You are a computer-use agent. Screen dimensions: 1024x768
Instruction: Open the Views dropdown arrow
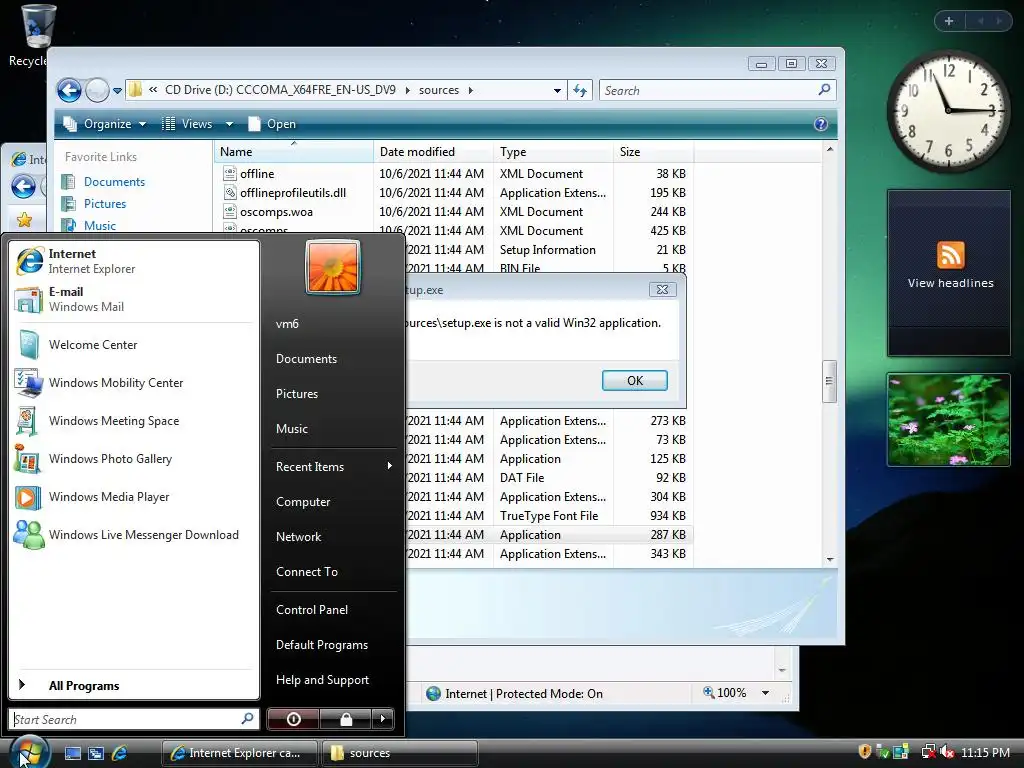pos(229,124)
